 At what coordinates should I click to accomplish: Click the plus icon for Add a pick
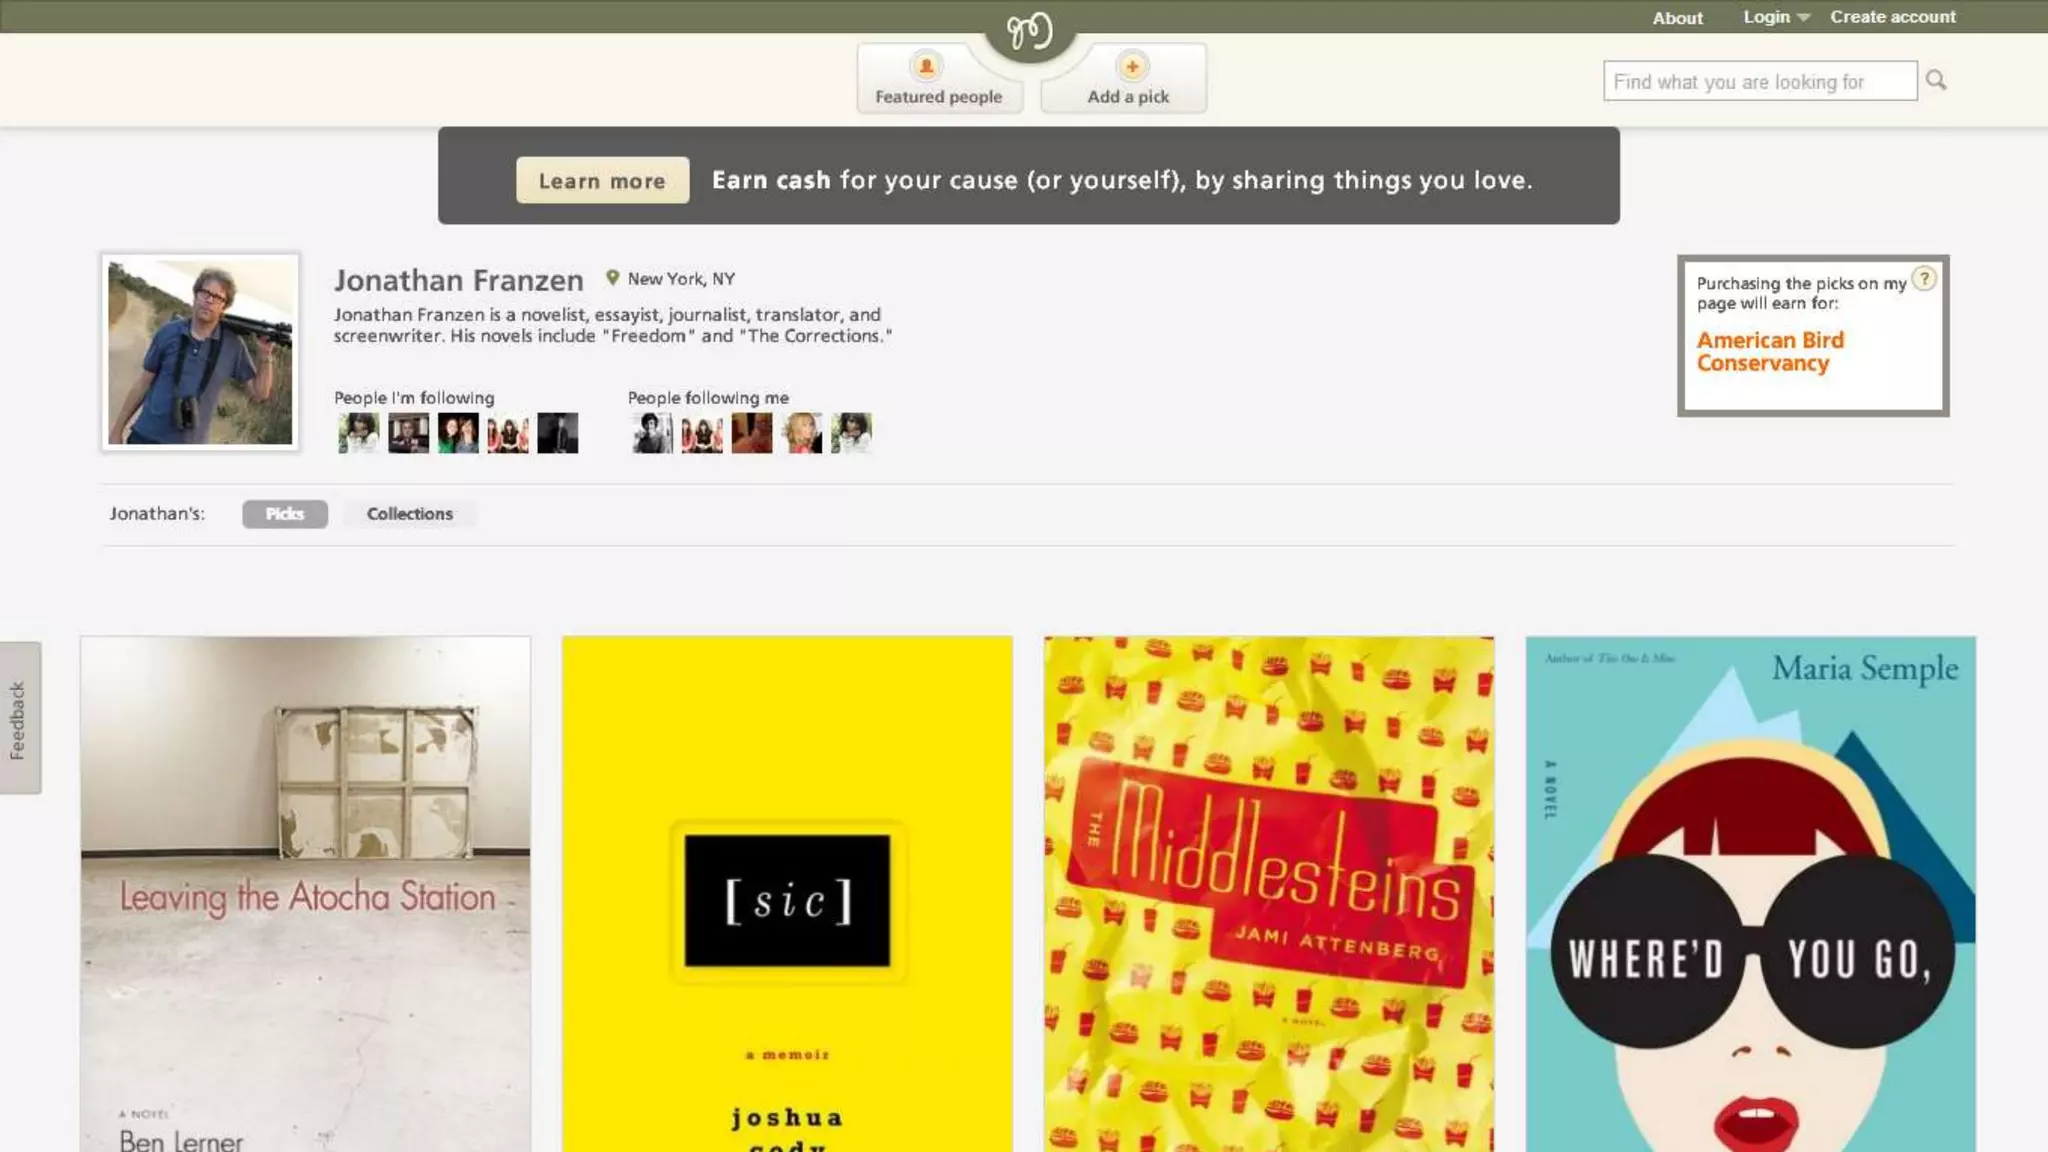pos(1132,66)
